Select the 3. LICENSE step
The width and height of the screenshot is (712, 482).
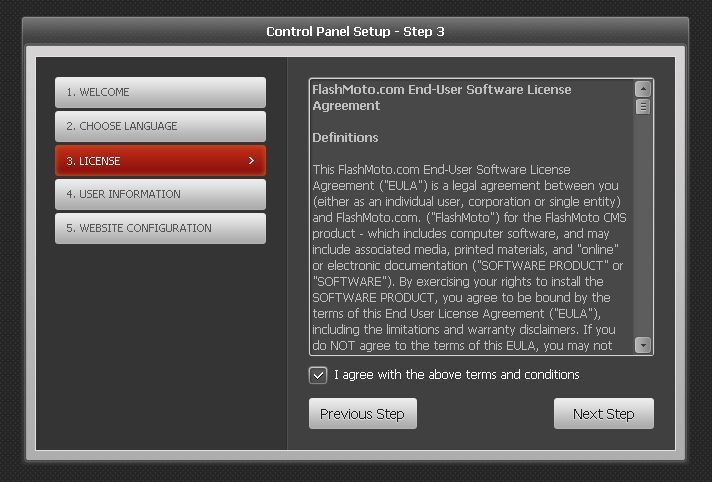click(160, 161)
